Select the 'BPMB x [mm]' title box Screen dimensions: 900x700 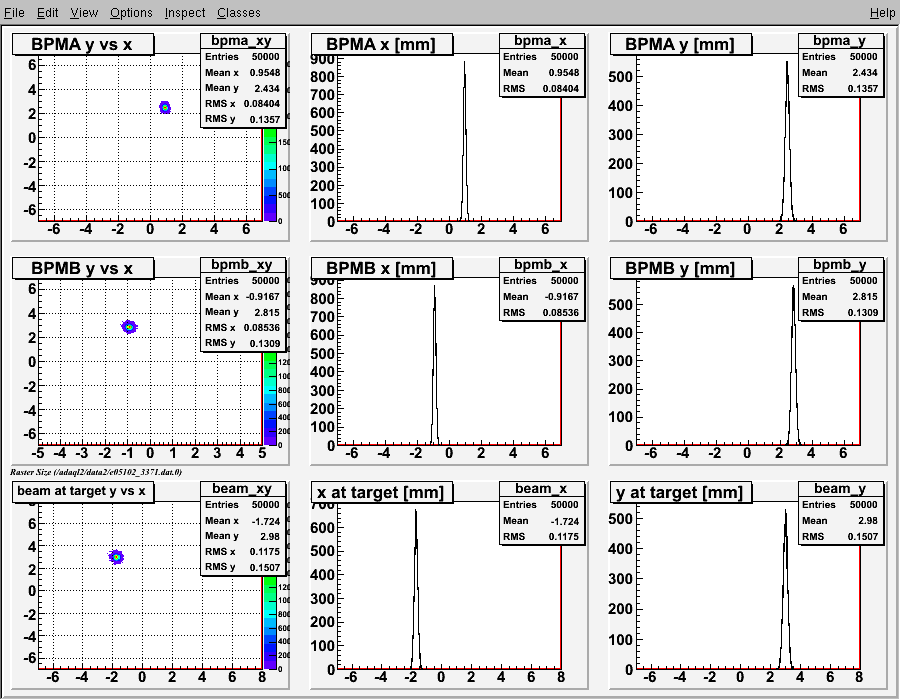click(x=381, y=268)
